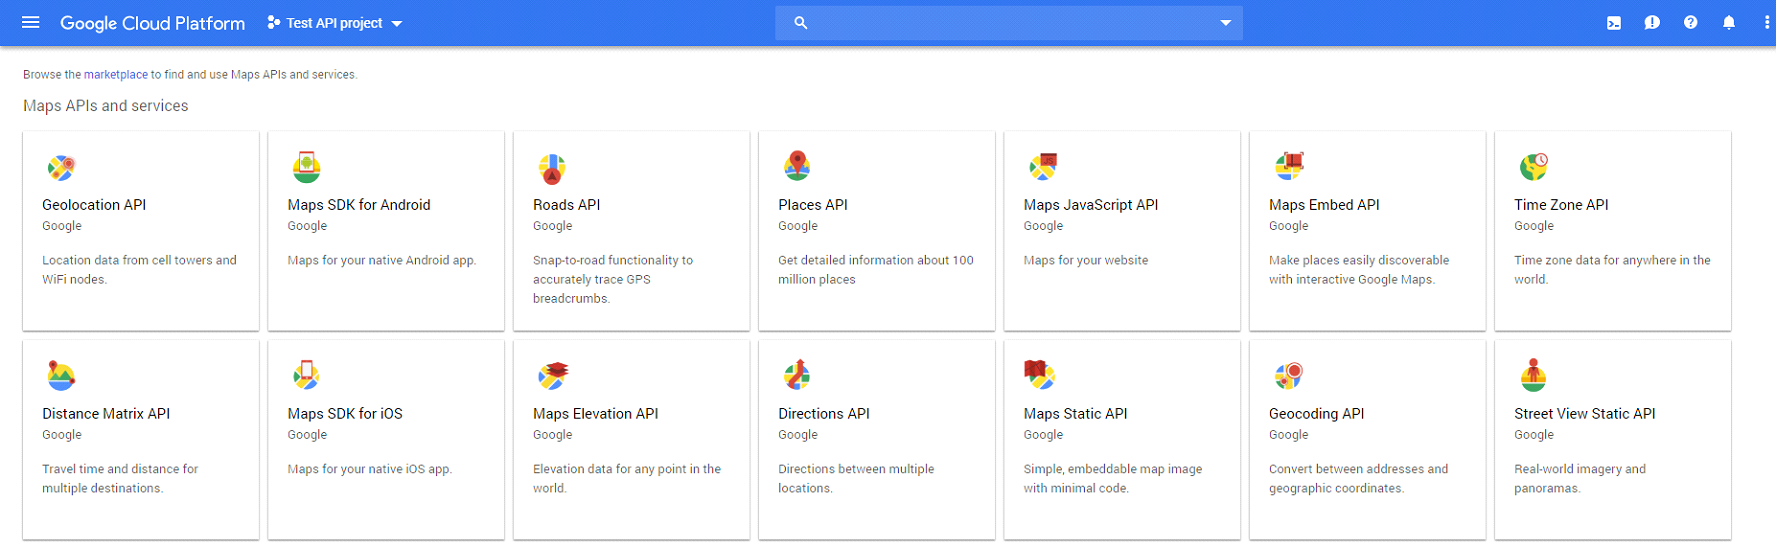The width and height of the screenshot is (1776, 543).
Task: Show notifications bell
Action: [x=1728, y=23]
